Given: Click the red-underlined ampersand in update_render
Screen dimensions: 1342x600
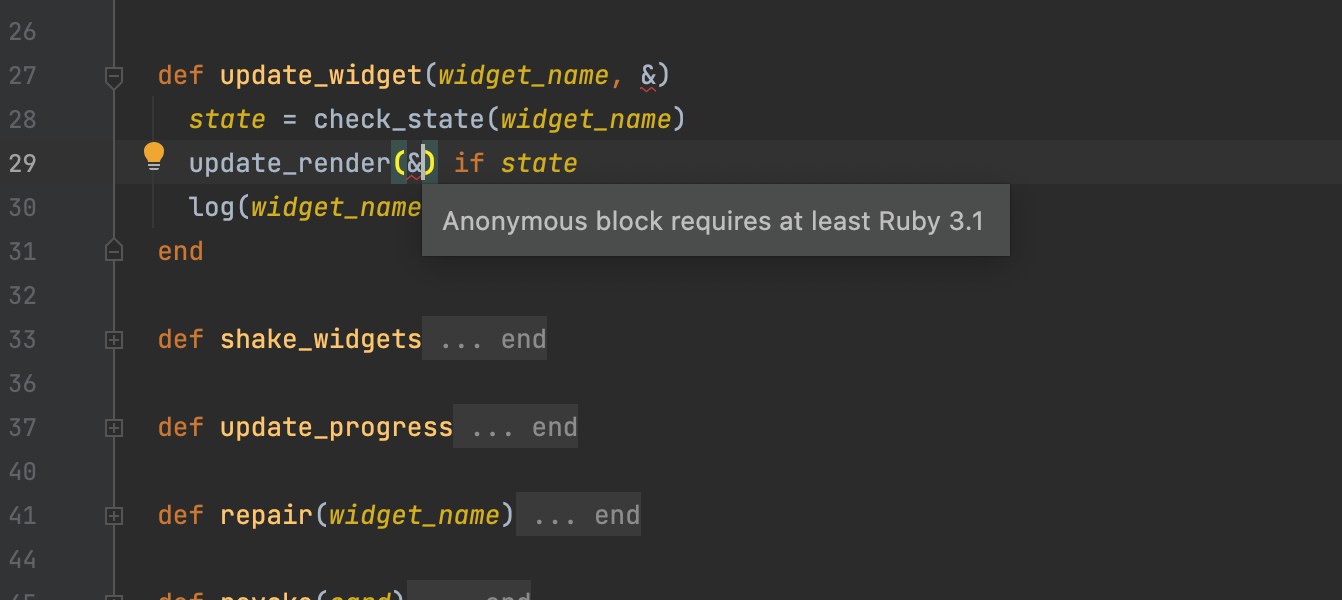Looking at the screenshot, I should tap(418, 162).
